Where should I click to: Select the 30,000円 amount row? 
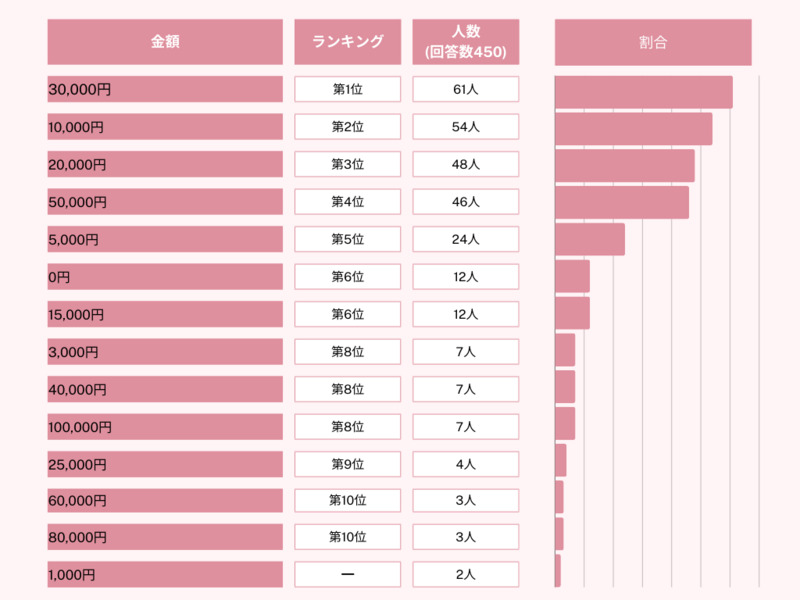(x=165, y=89)
